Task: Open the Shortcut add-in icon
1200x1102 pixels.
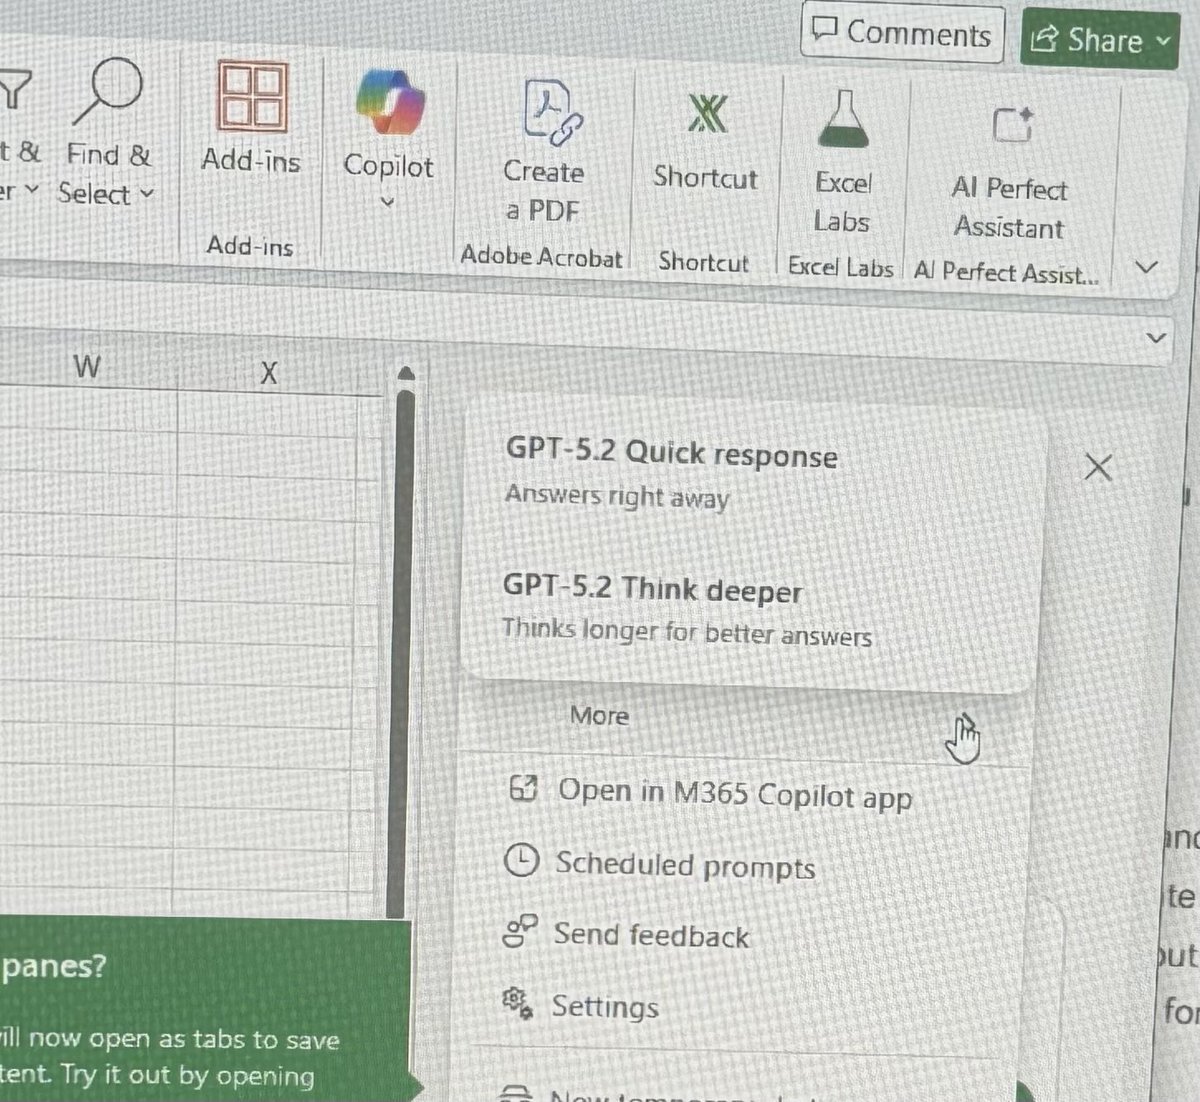Action: (x=707, y=114)
